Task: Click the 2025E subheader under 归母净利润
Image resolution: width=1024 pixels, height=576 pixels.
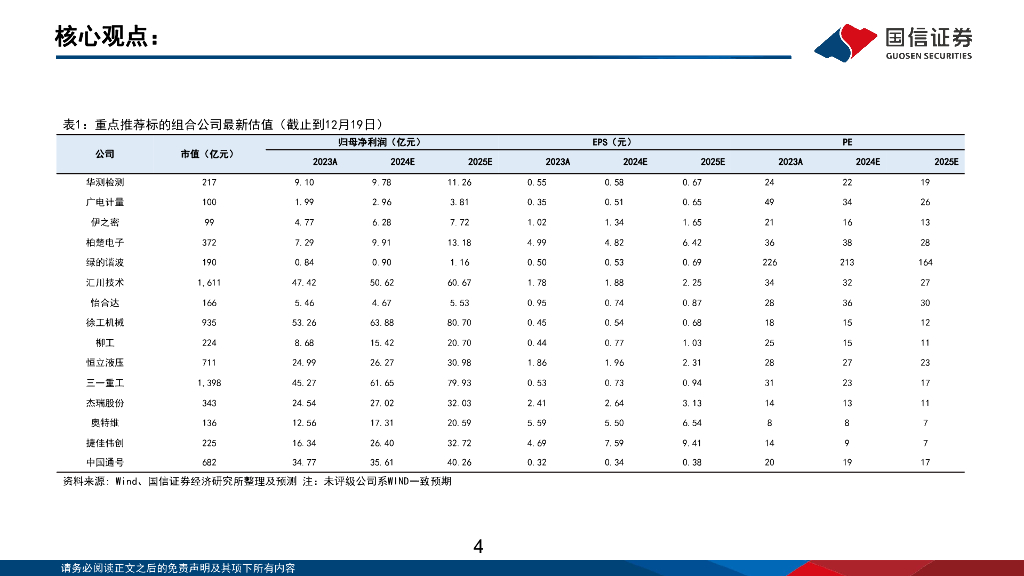Action: pos(480,162)
